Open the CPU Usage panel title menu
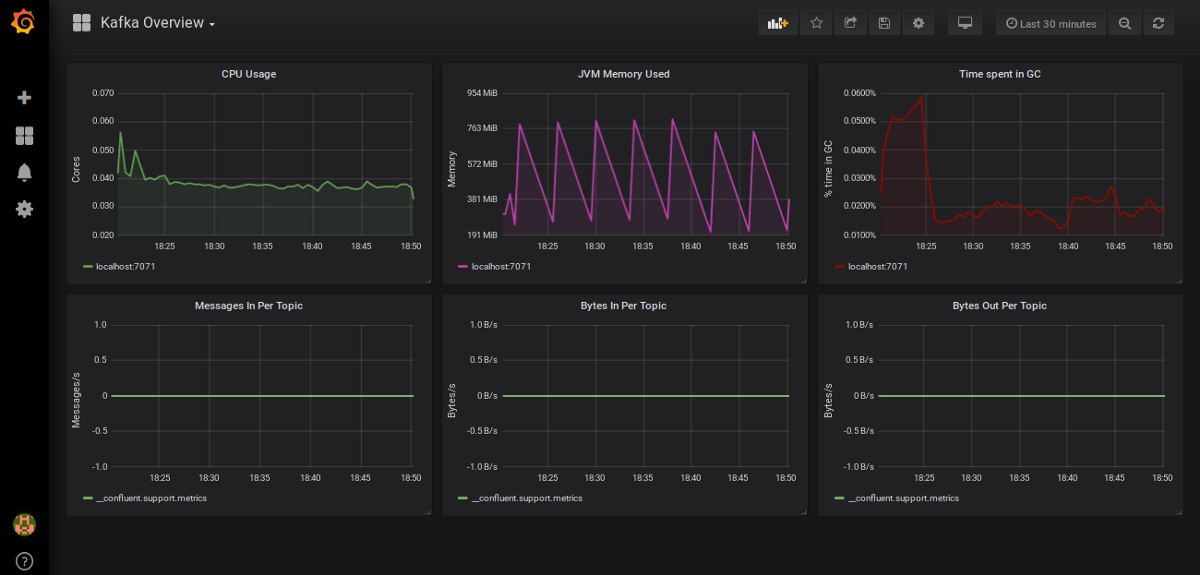This screenshot has height=575, width=1200. click(249, 74)
